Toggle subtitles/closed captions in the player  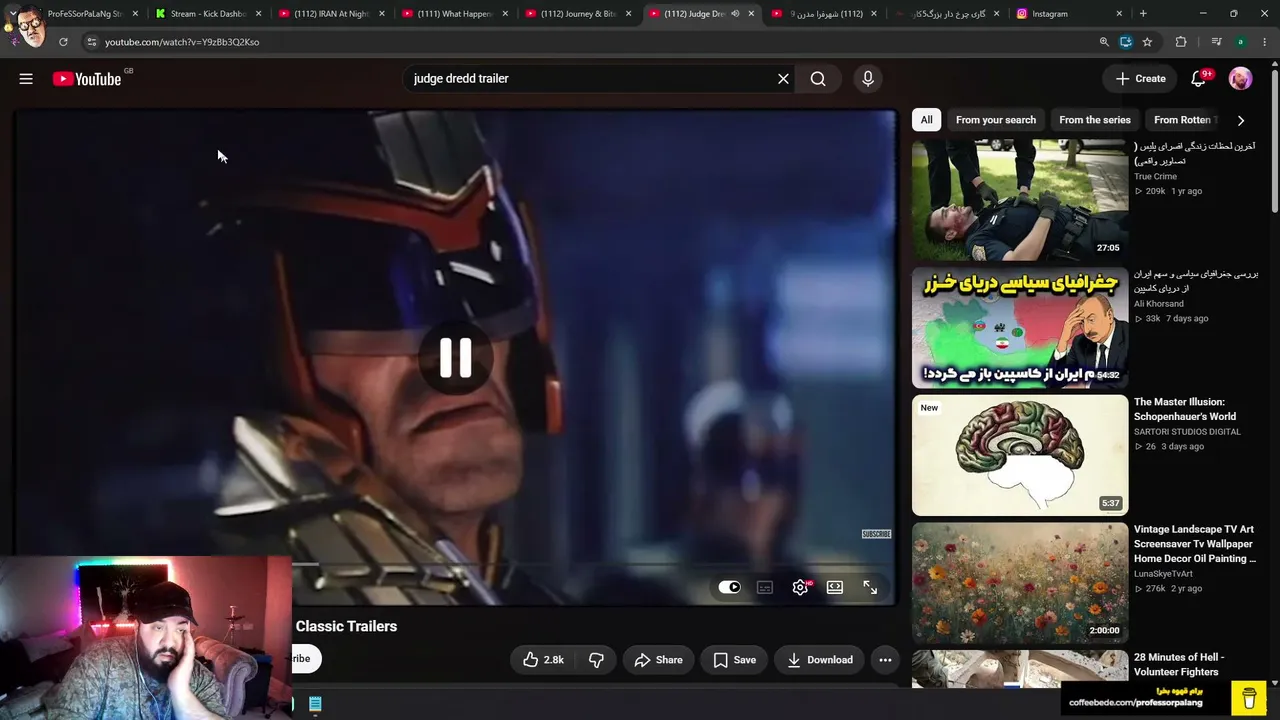[x=765, y=587]
